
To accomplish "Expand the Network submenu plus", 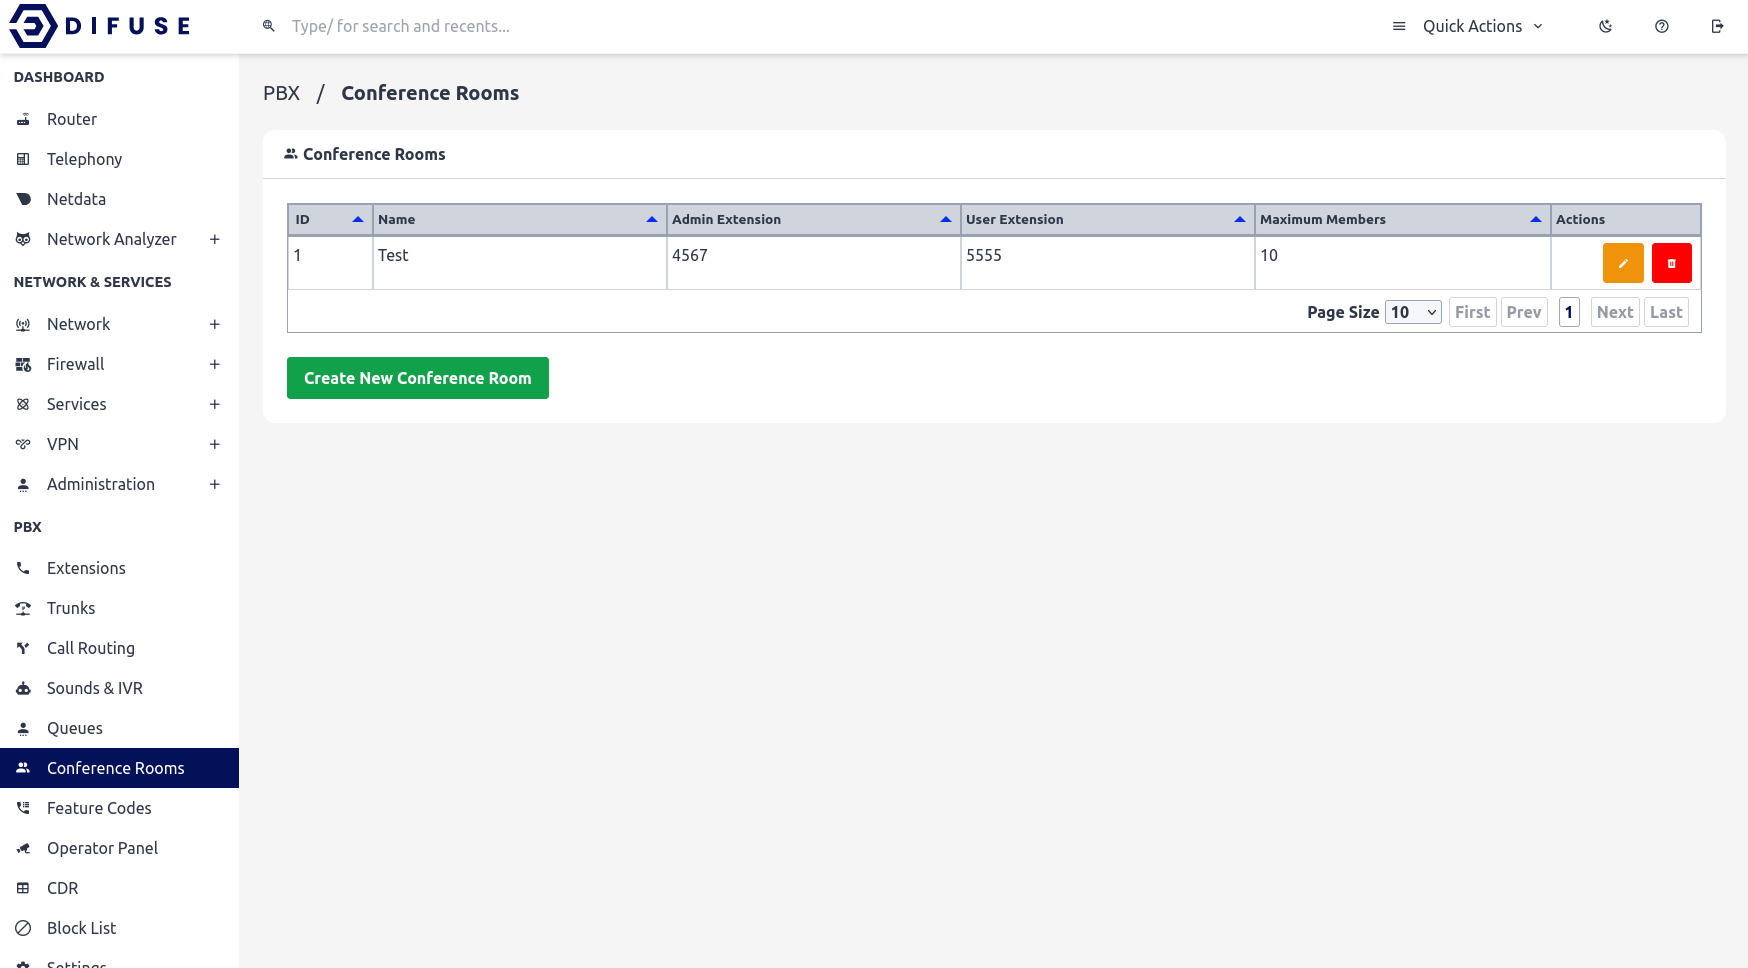I will (x=214, y=324).
